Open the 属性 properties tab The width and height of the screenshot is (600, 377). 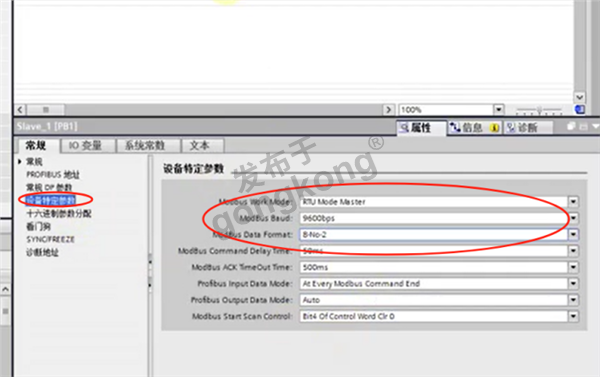coord(421,127)
